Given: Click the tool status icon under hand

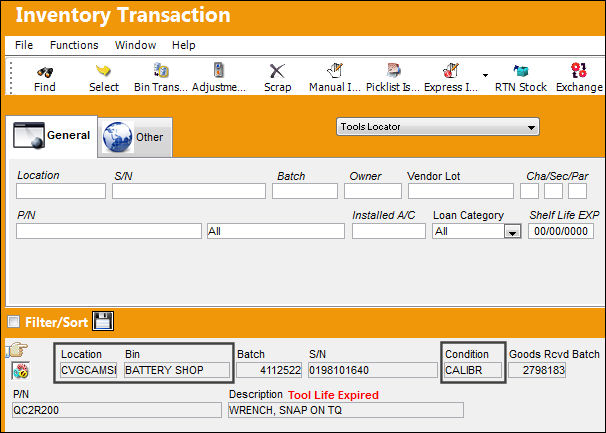Looking at the screenshot, I should [x=20, y=371].
